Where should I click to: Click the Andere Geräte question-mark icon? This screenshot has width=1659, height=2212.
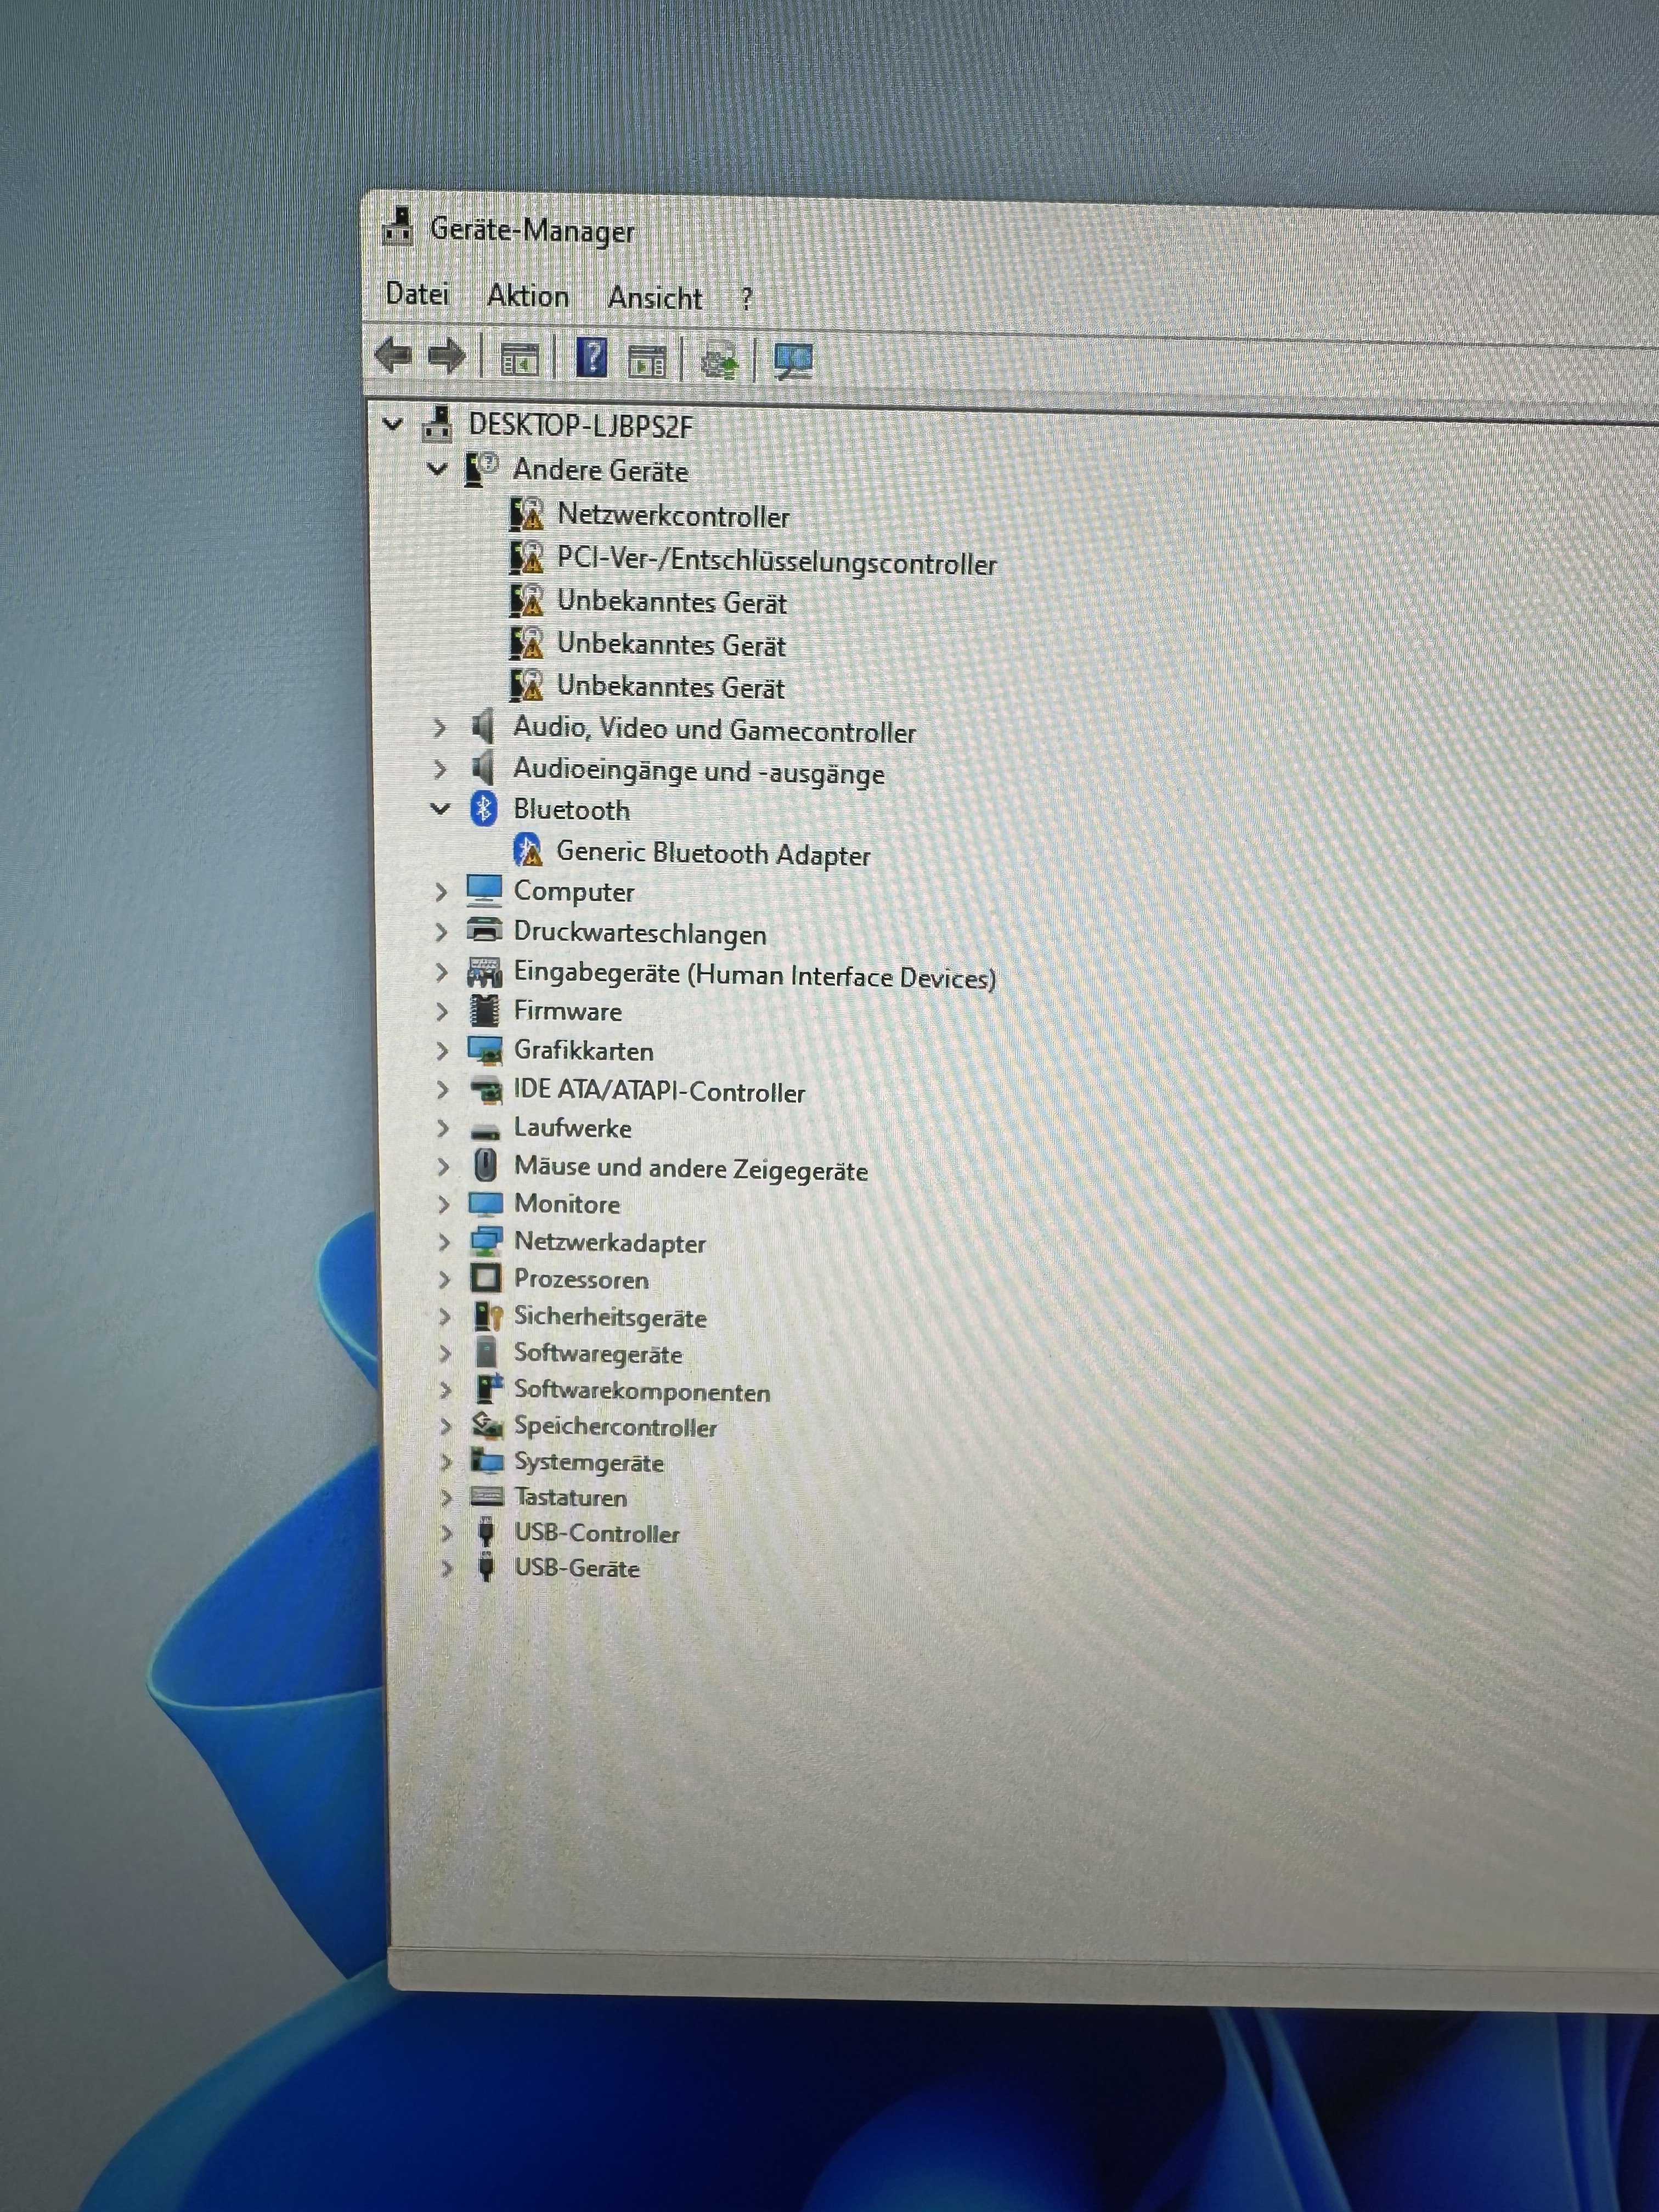tap(481, 468)
